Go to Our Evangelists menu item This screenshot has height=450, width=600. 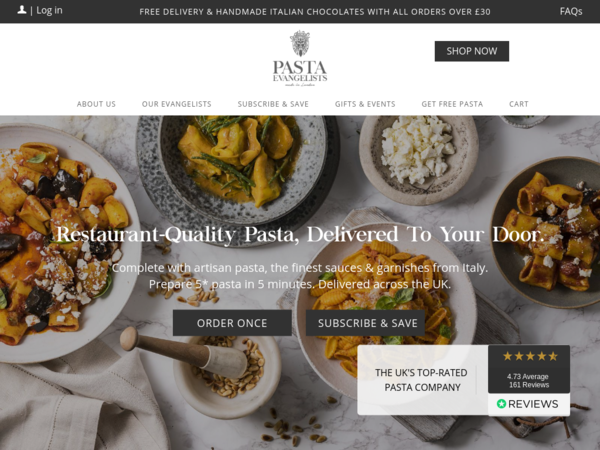[176, 104]
